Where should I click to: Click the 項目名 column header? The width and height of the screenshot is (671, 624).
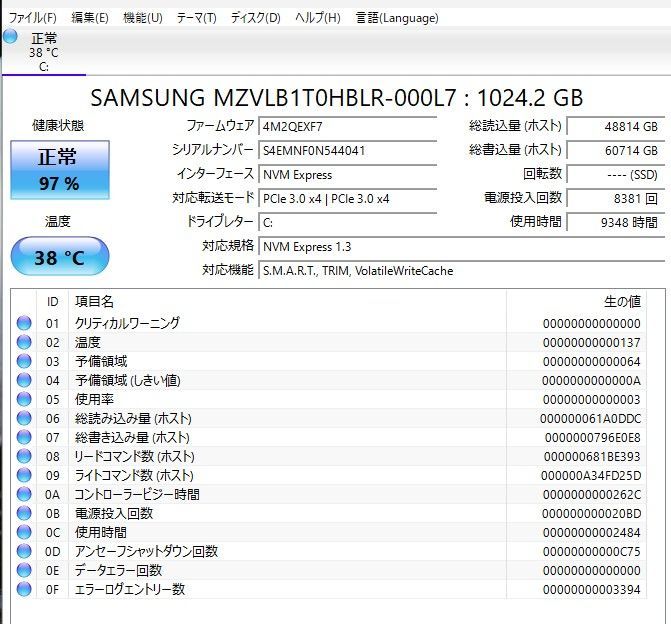point(95,301)
